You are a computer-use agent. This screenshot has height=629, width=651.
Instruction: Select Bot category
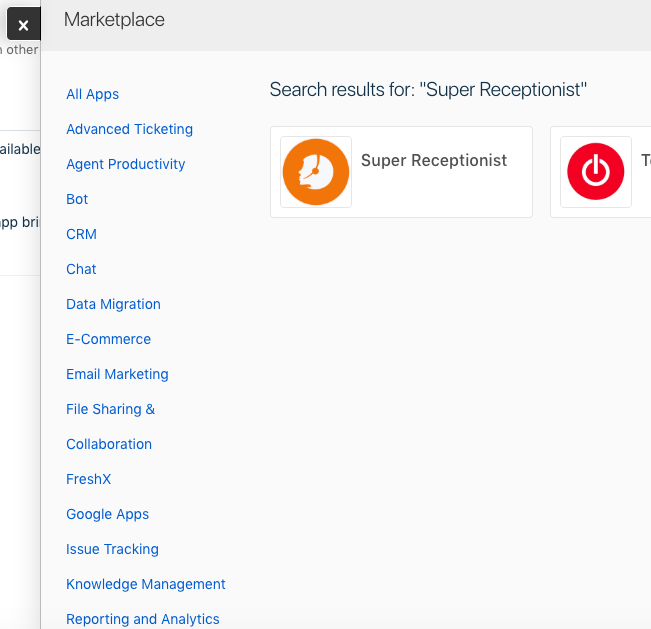tap(77, 199)
